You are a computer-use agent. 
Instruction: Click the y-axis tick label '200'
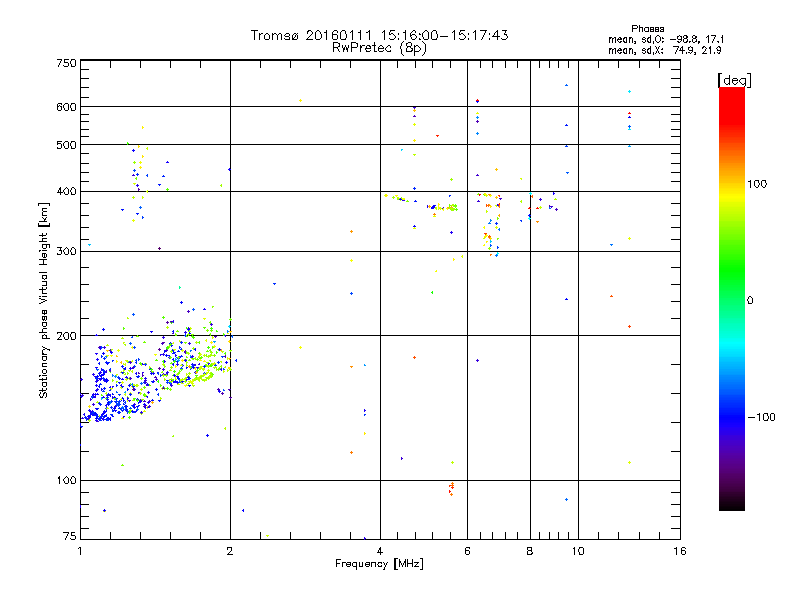coord(66,336)
